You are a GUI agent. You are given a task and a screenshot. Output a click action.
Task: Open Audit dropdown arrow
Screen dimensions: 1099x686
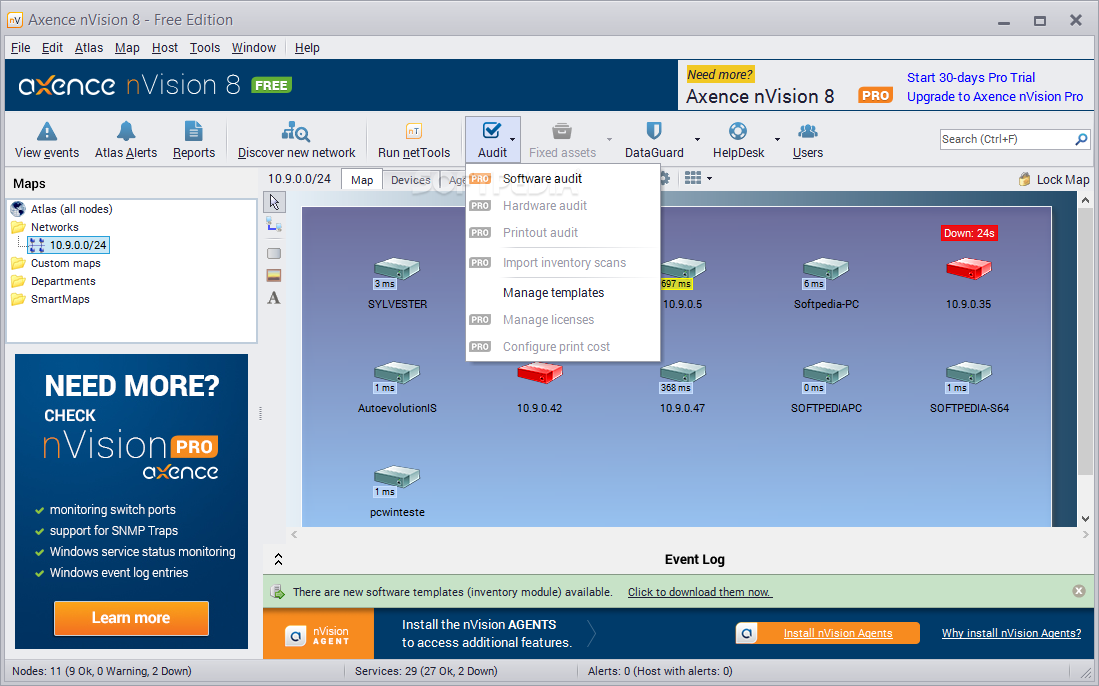pos(512,139)
